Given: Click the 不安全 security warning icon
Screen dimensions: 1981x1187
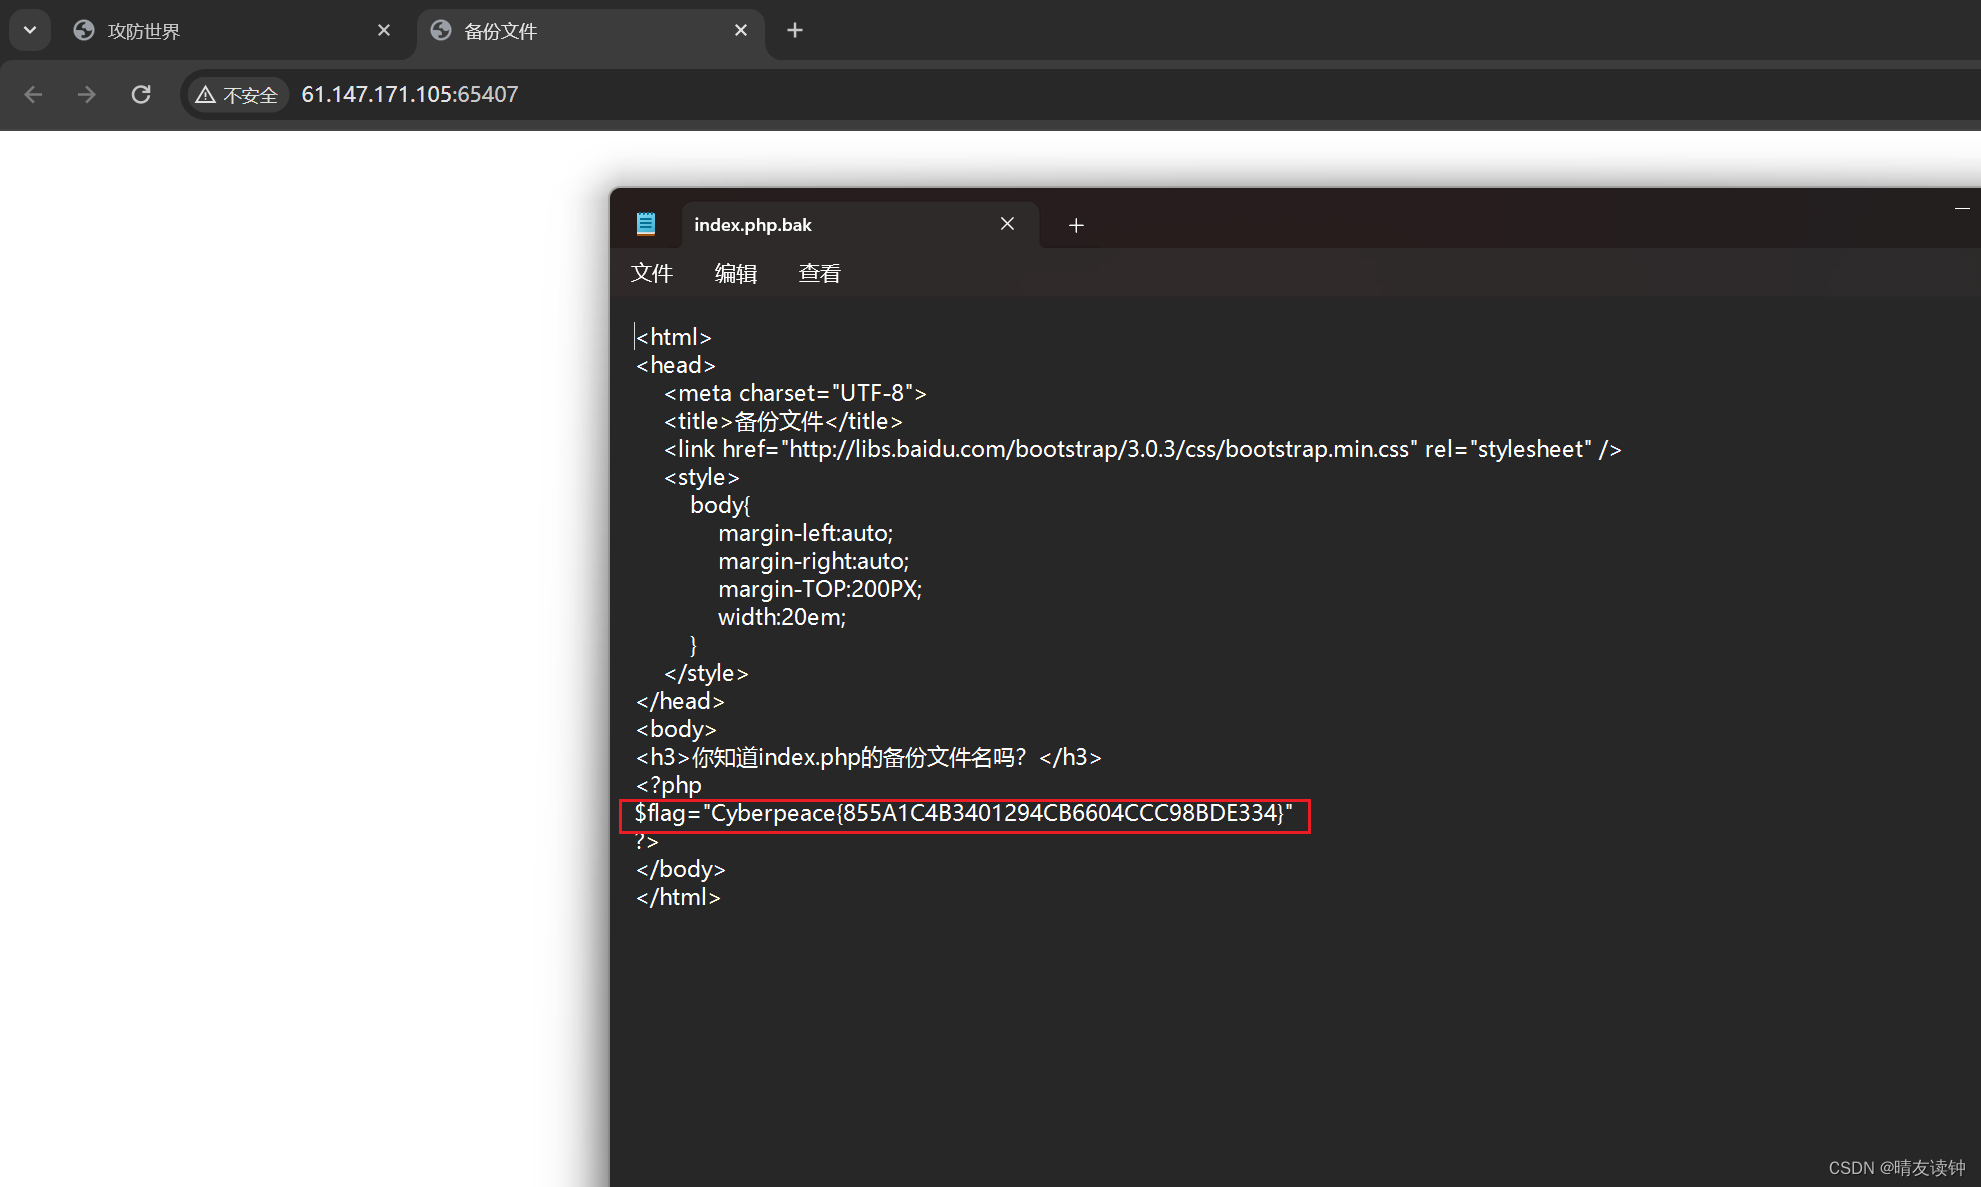Looking at the screenshot, I should (x=207, y=94).
